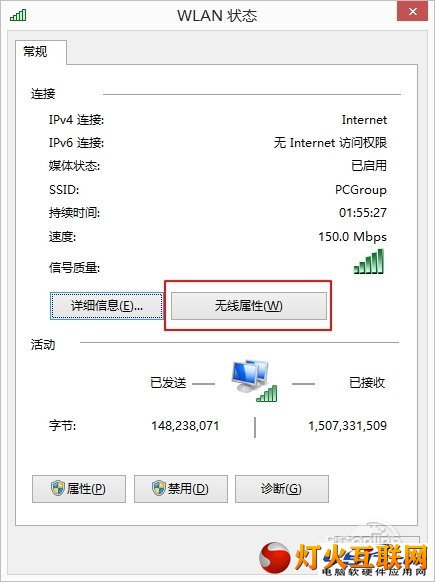Click the WLAN signal icon in title bar

tap(18, 15)
